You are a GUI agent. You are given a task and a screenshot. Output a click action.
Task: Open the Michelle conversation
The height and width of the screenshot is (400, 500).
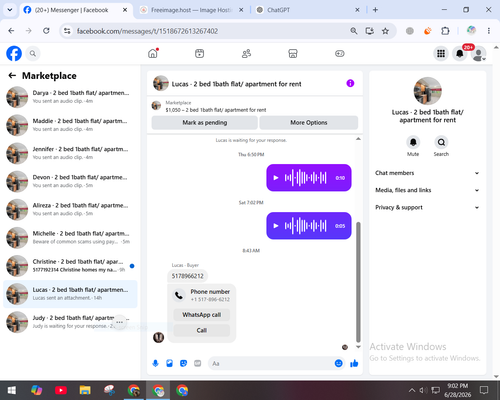point(70,238)
